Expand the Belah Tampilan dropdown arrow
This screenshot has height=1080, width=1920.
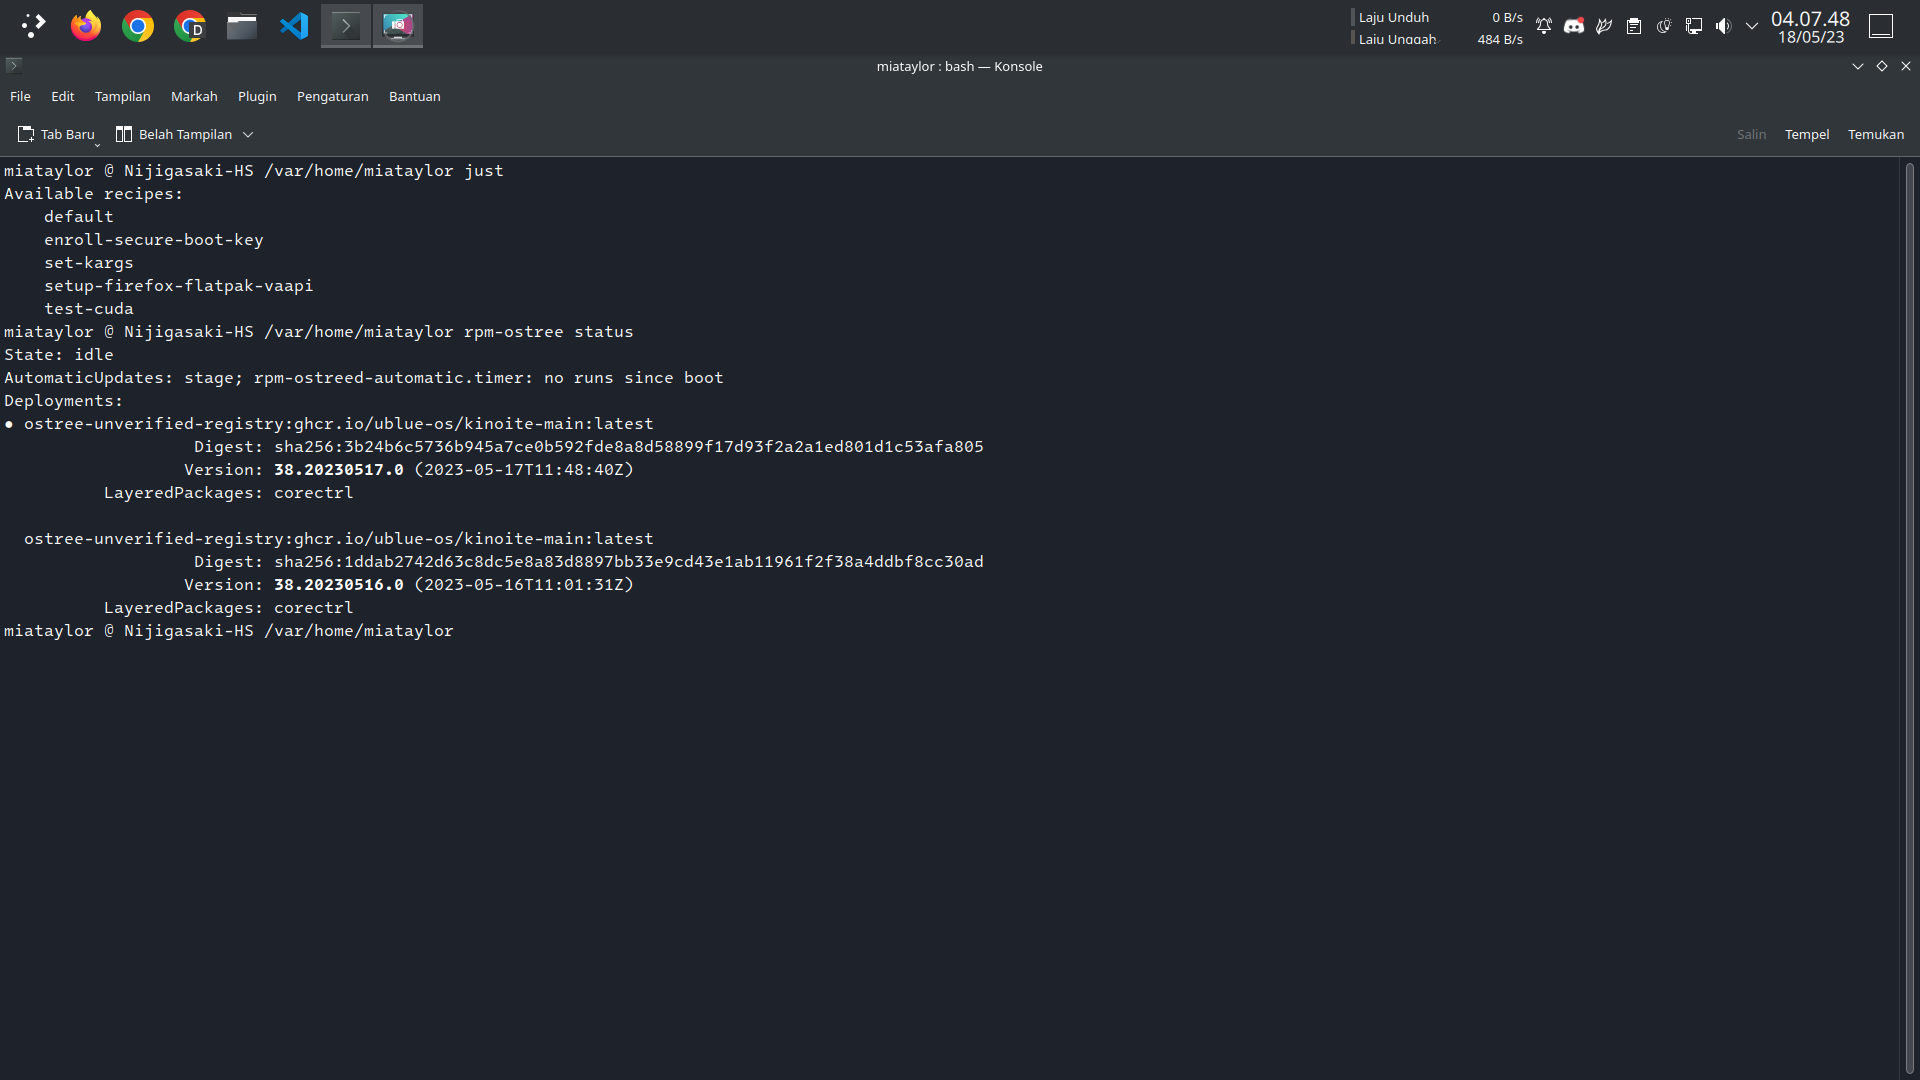(248, 134)
